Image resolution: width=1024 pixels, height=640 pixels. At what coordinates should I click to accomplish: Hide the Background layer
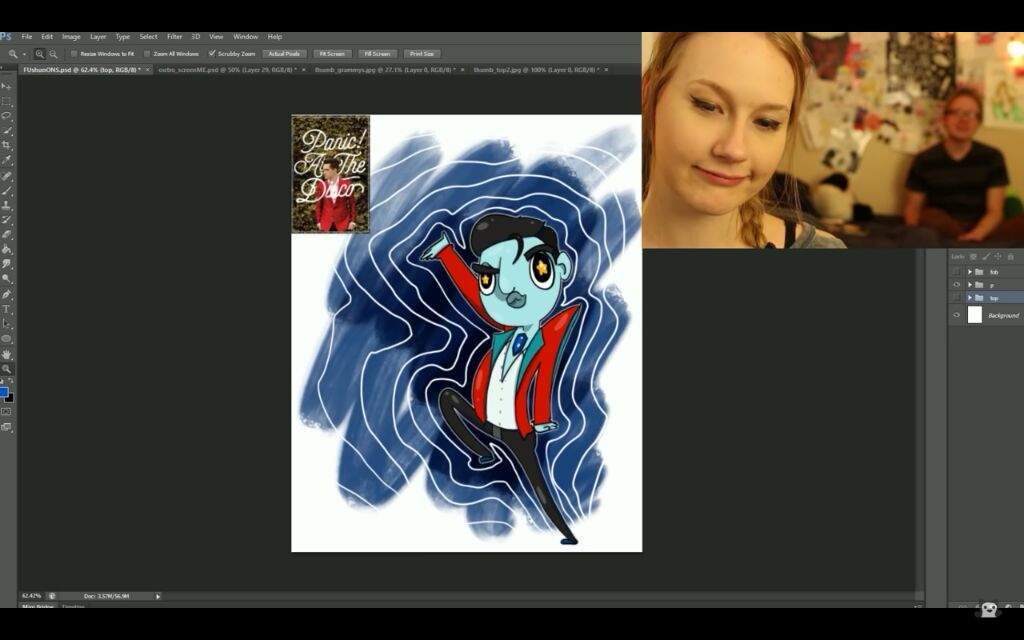(x=957, y=315)
